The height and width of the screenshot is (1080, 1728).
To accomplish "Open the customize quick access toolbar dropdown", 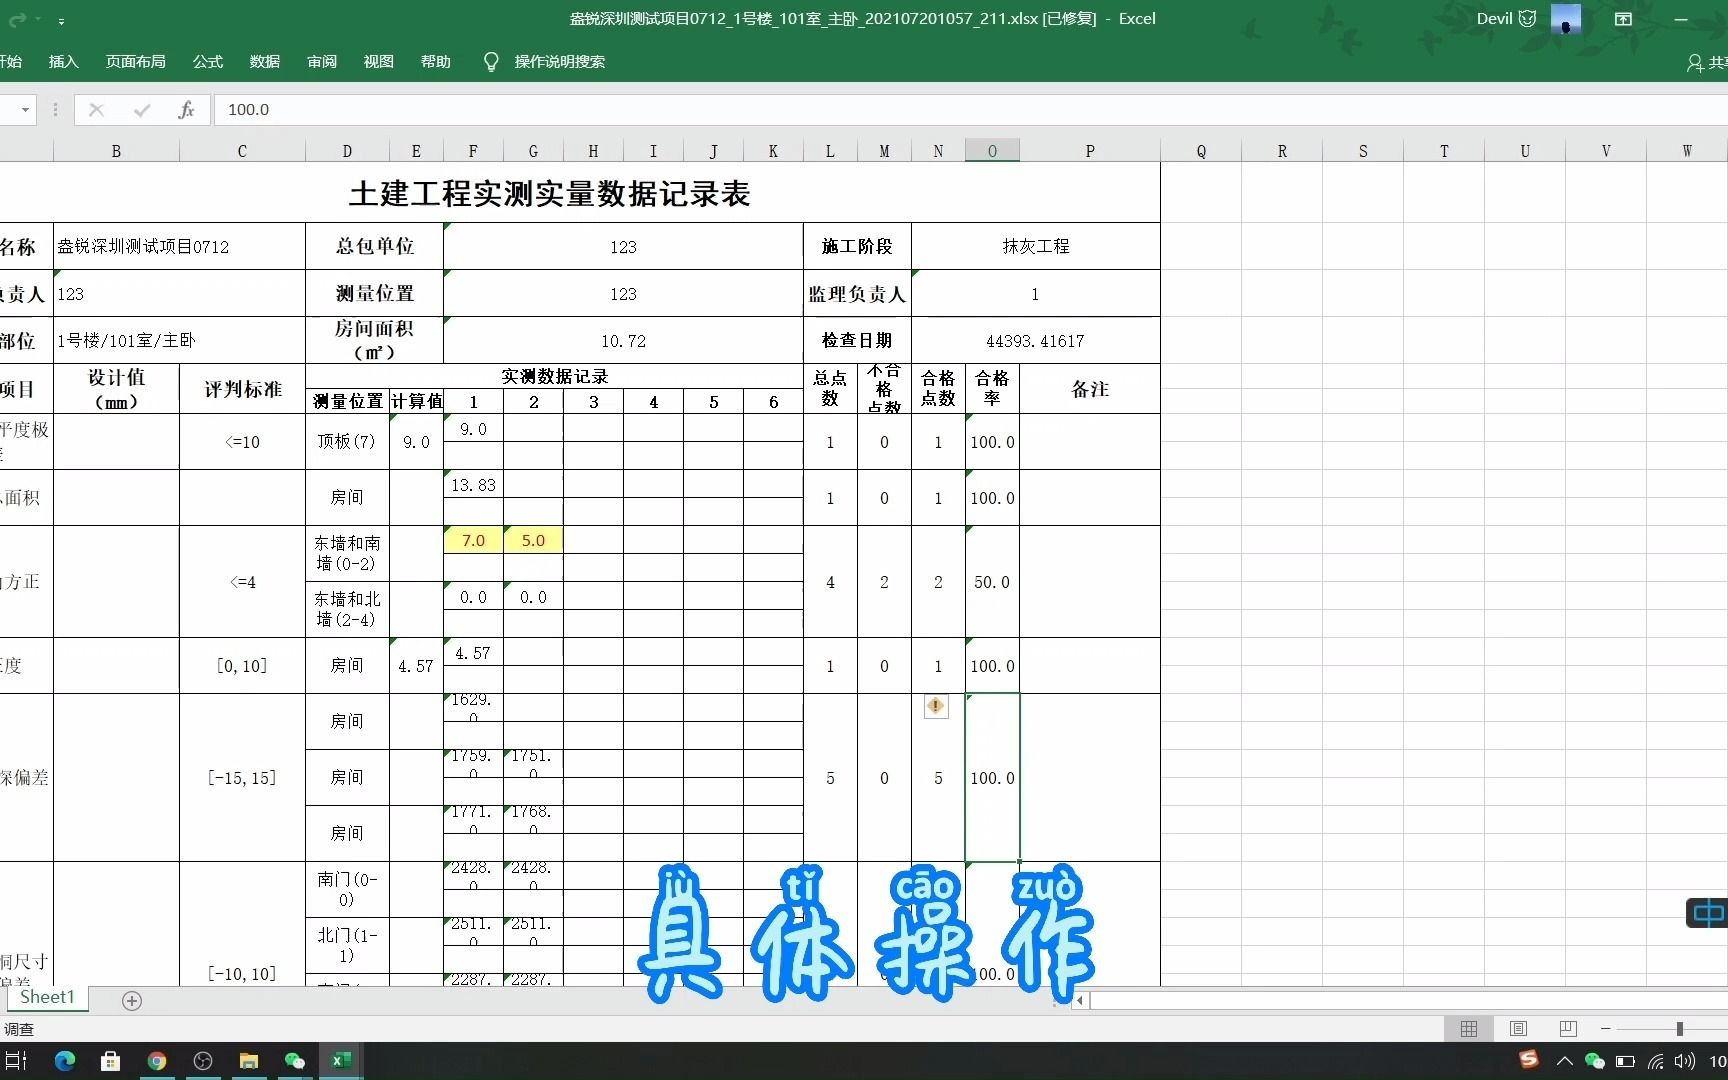I will [61, 20].
